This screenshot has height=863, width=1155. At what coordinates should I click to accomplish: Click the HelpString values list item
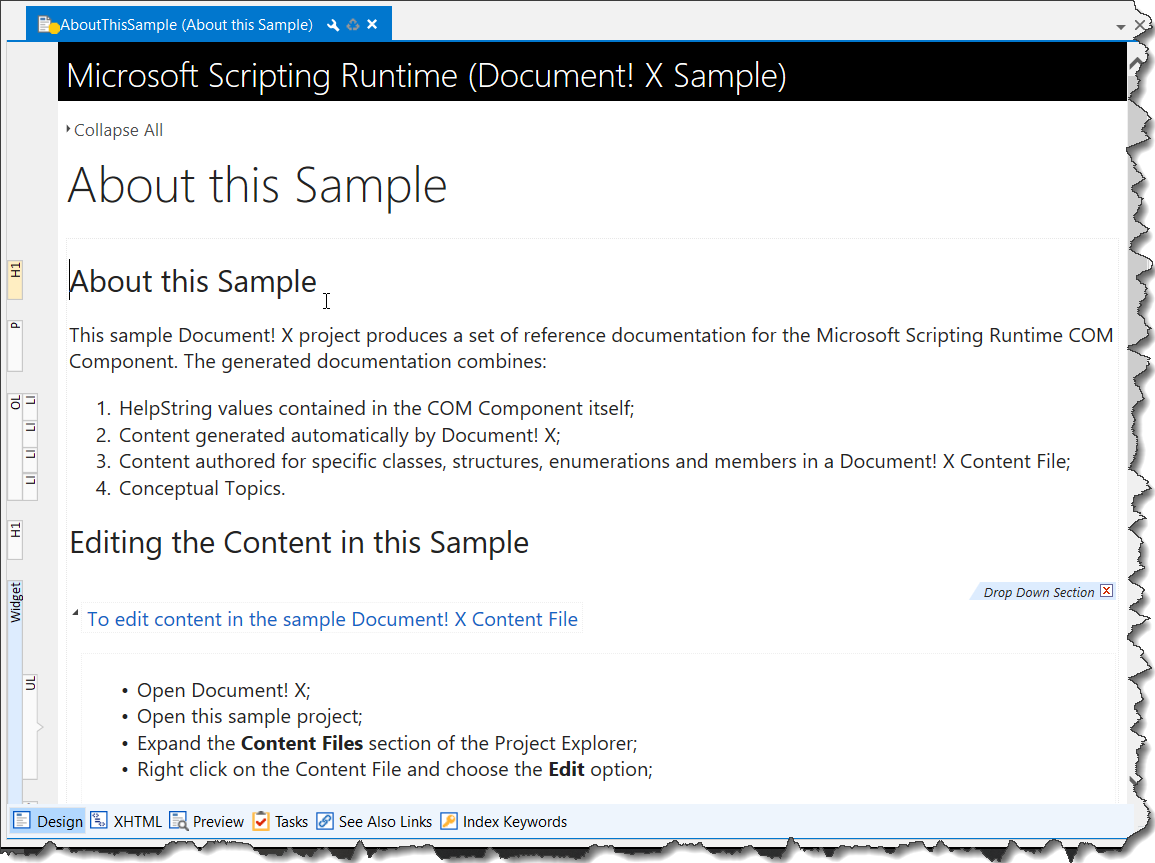(376, 409)
